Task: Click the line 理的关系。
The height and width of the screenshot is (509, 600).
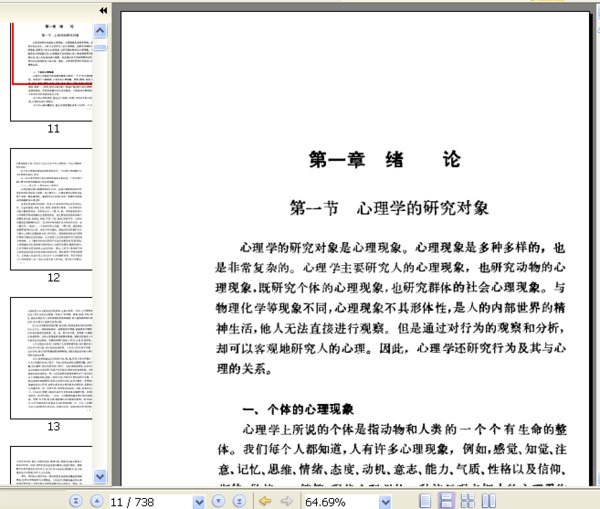Action: pos(245,369)
